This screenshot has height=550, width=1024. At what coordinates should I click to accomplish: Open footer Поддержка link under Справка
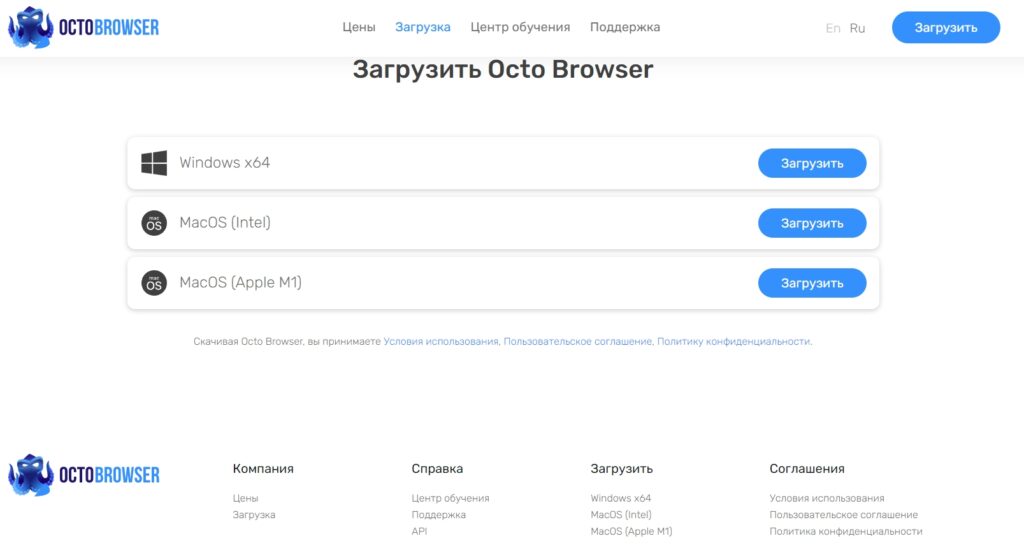click(438, 515)
